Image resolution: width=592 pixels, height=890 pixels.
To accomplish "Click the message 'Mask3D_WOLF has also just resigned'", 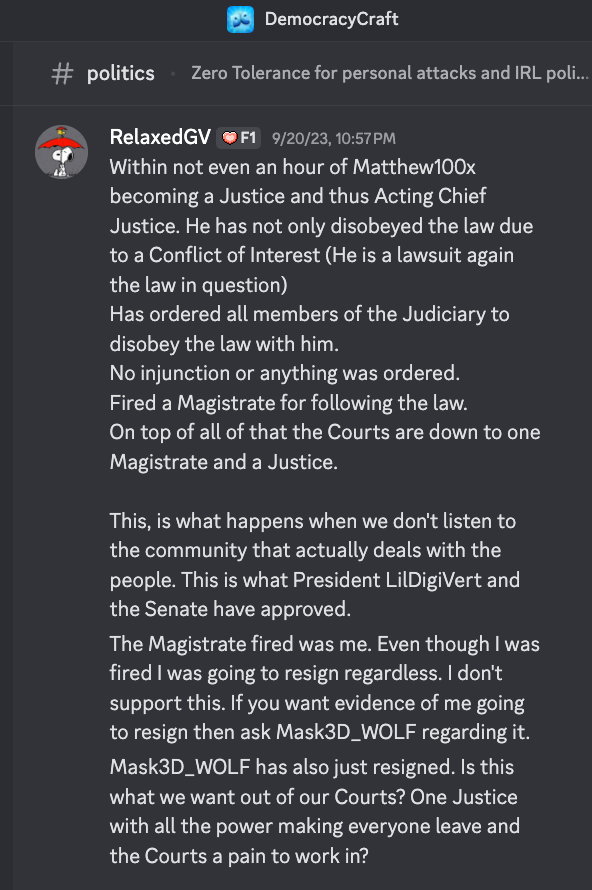I will tap(314, 811).
